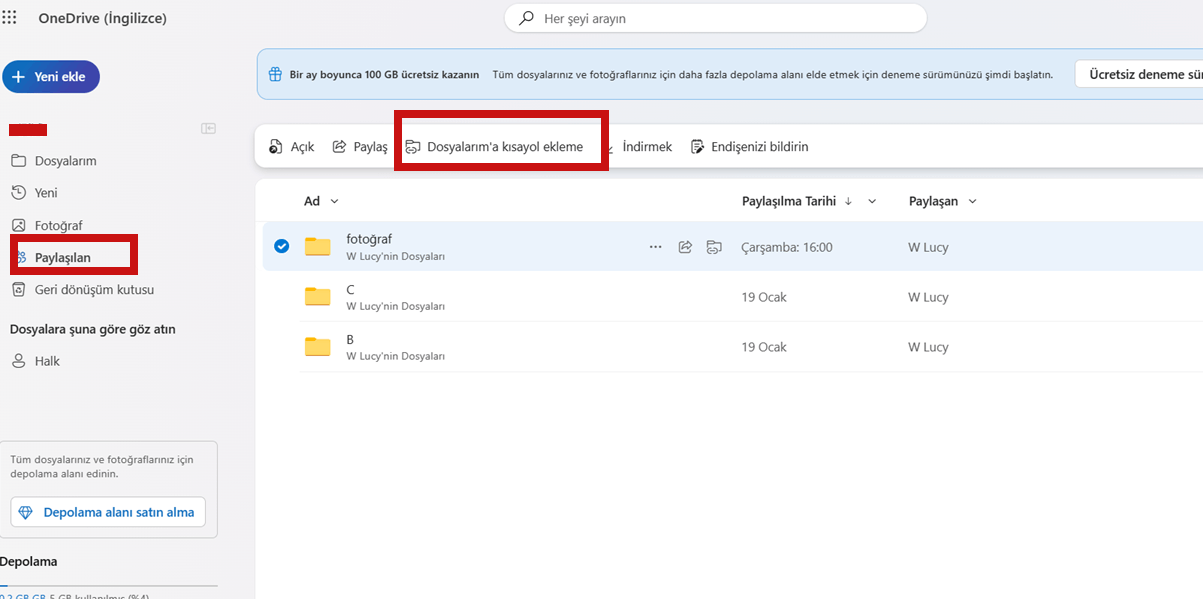Open Fotoğraf section in sidebar
This screenshot has width=1203, height=599.
pyautogui.click(x=58, y=225)
